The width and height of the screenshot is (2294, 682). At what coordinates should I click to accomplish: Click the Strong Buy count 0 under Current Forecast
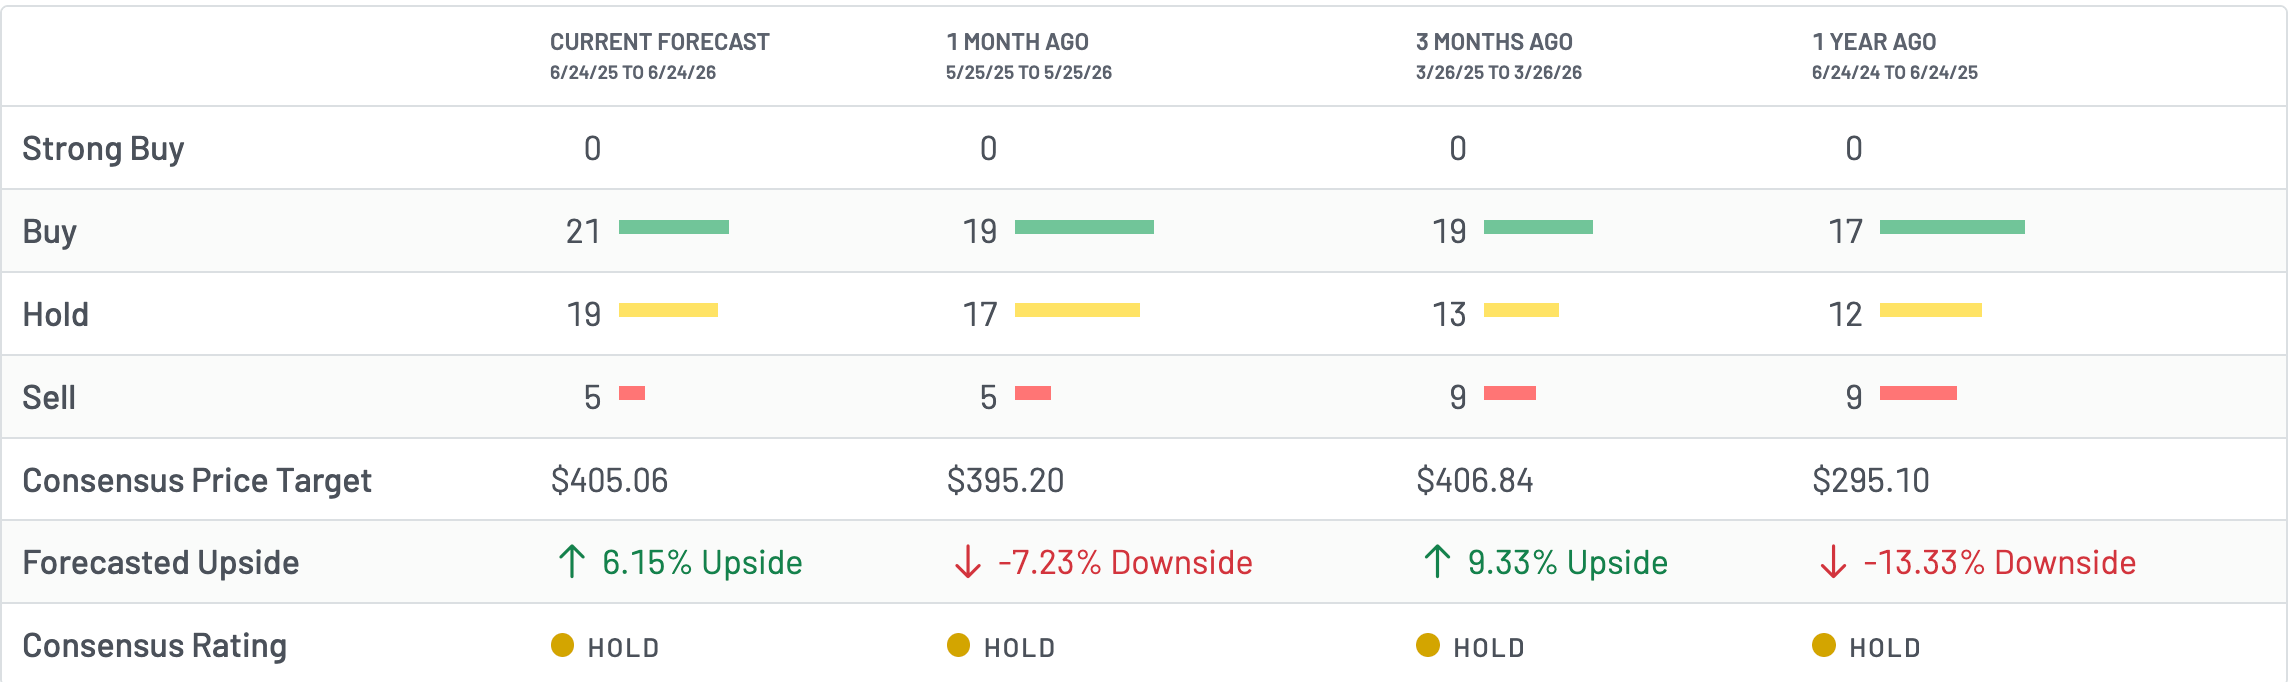592,148
